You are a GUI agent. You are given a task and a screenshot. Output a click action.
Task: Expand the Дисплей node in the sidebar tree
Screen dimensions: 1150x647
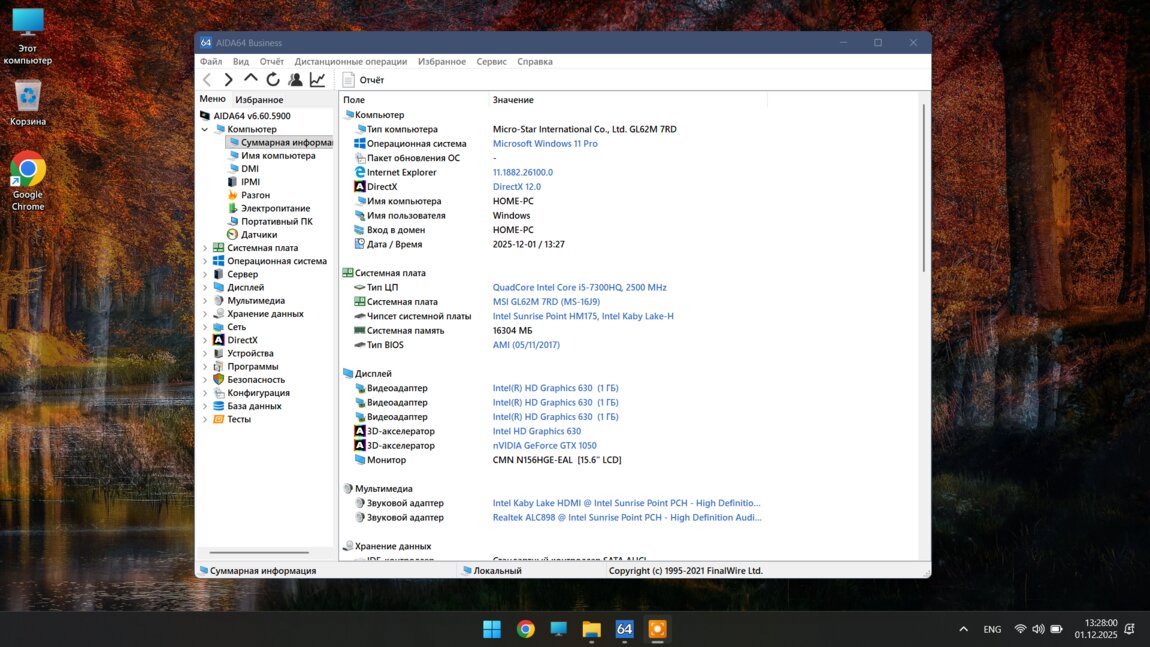coord(205,288)
